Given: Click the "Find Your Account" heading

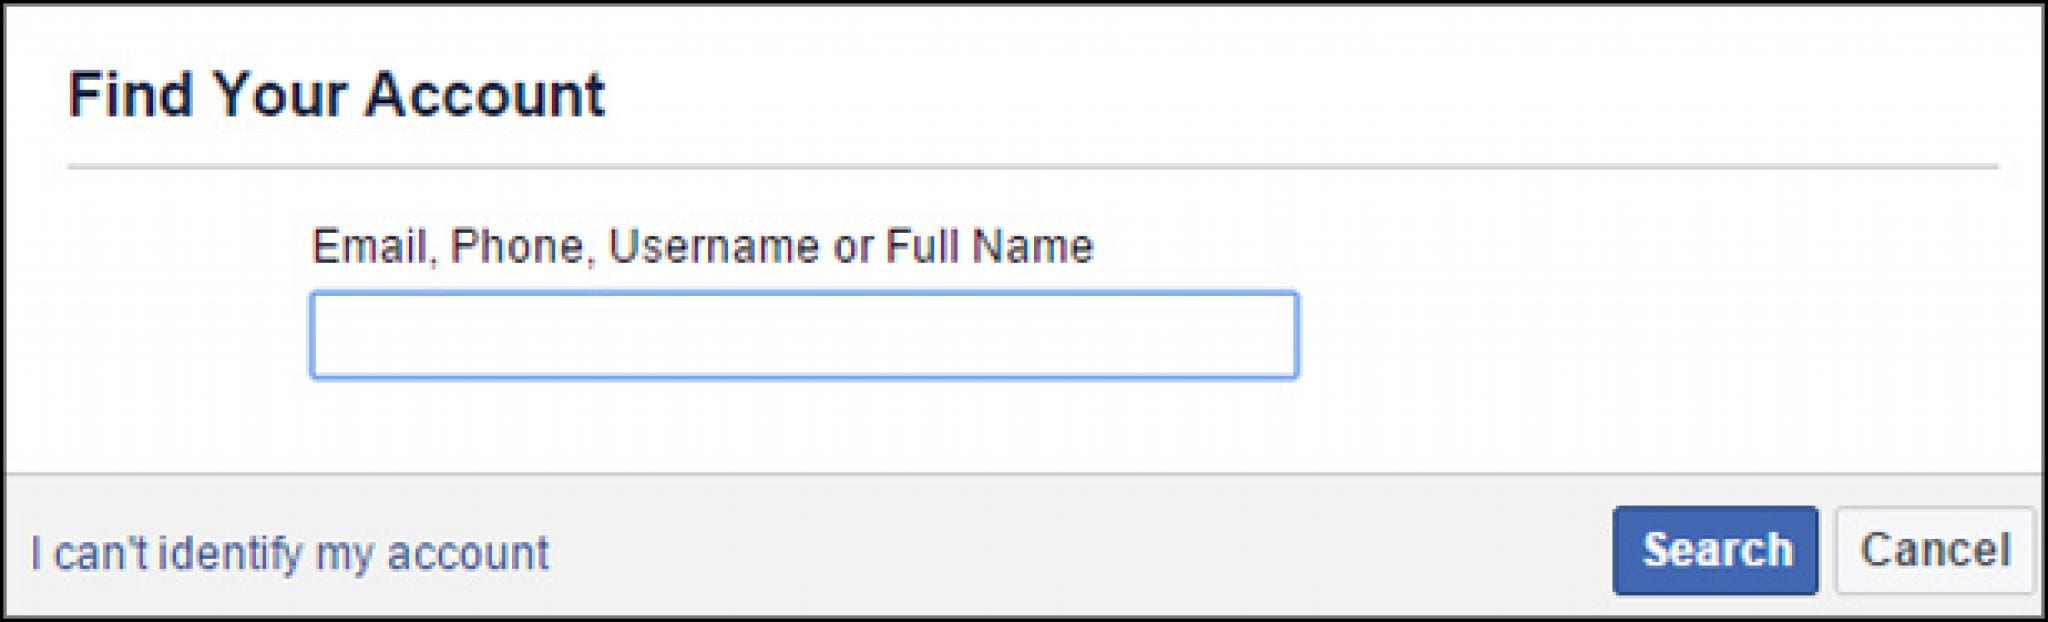Looking at the screenshot, I should 336,96.
